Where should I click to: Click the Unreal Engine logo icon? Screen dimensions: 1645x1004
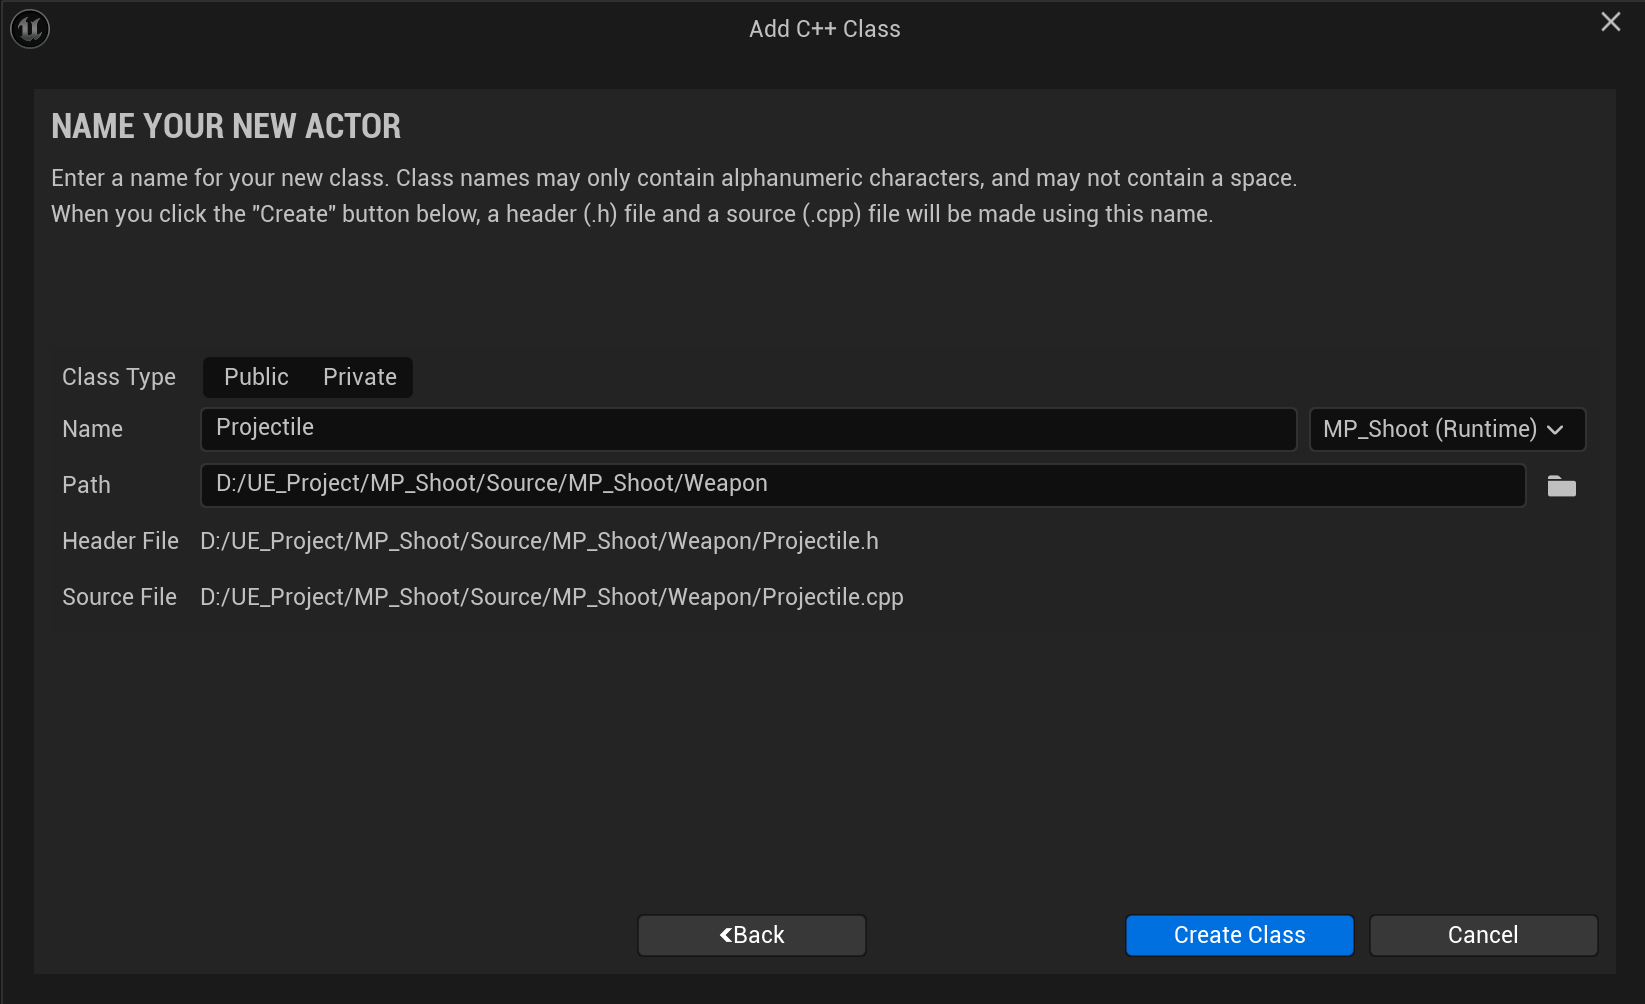(30, 29)
